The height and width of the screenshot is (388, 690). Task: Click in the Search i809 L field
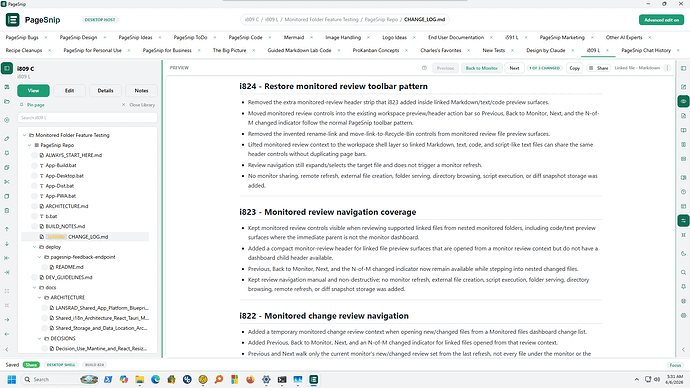tap(87, 118)
